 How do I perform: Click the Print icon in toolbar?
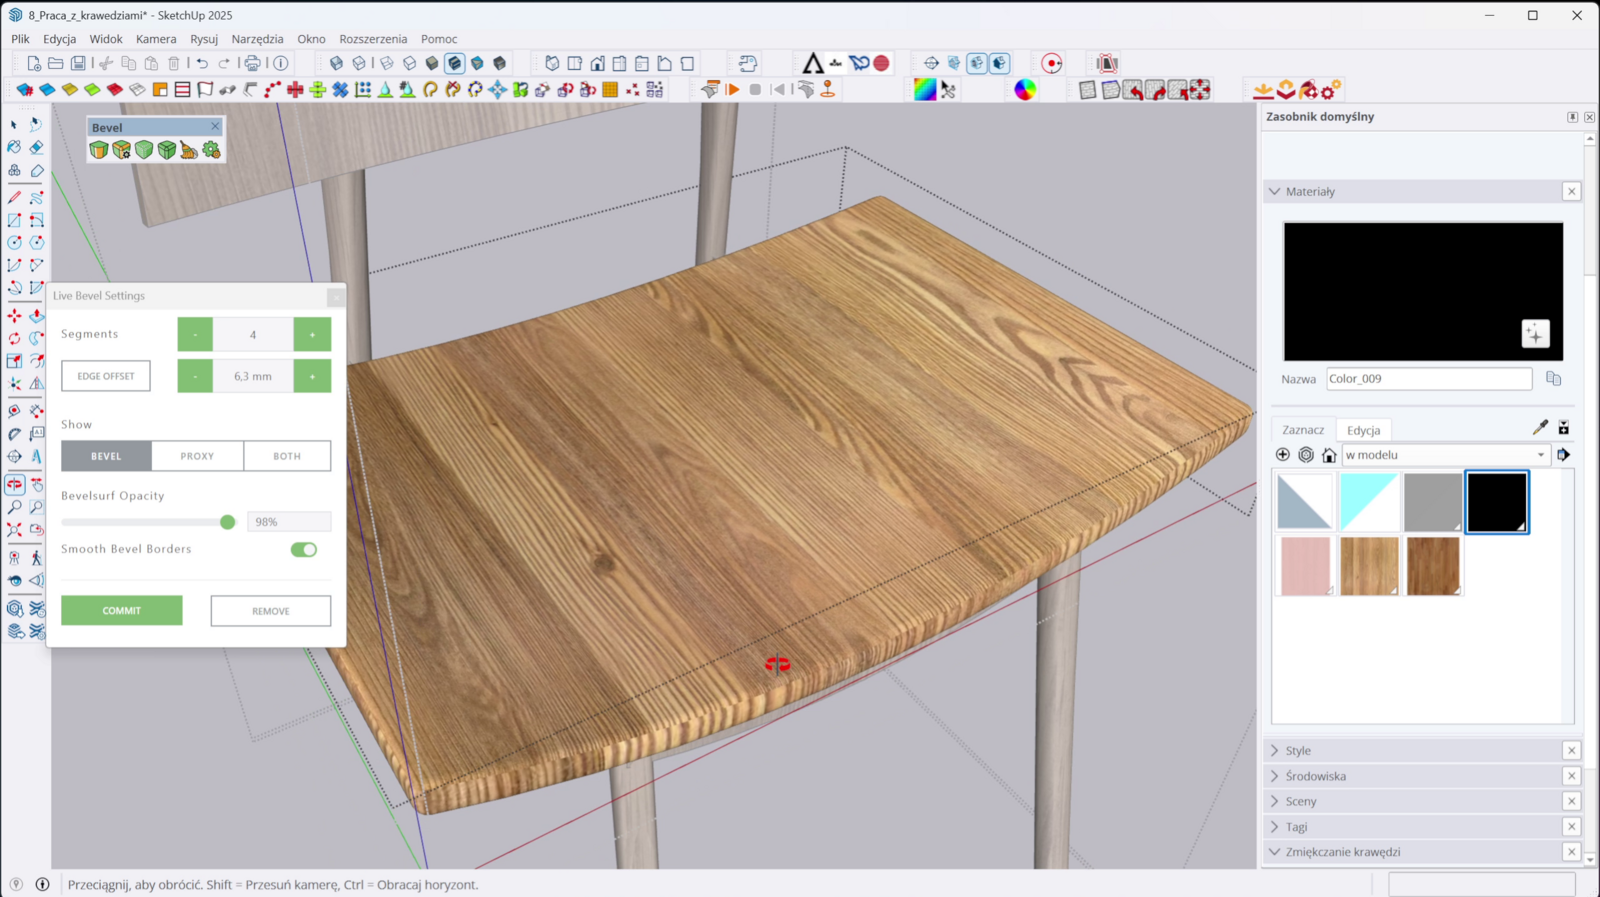[253, 63]
